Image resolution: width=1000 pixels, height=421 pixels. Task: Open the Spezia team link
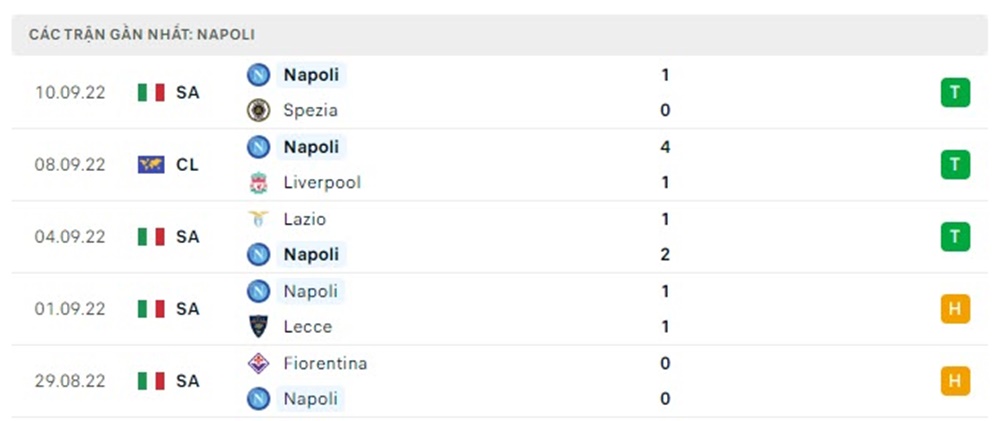[x=310, y=110]
